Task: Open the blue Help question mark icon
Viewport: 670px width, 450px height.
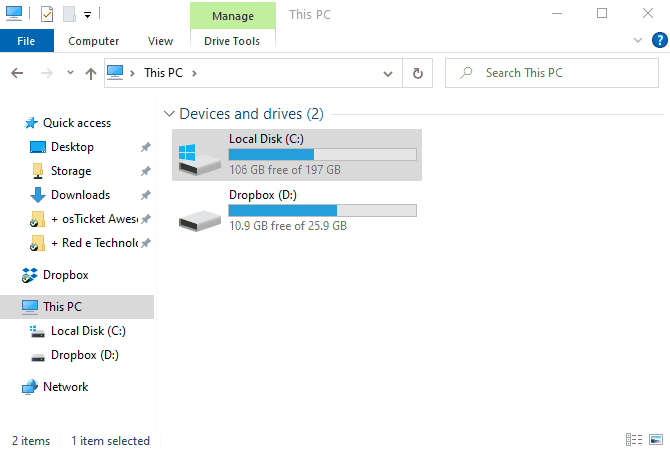Action: click(659, 41)
